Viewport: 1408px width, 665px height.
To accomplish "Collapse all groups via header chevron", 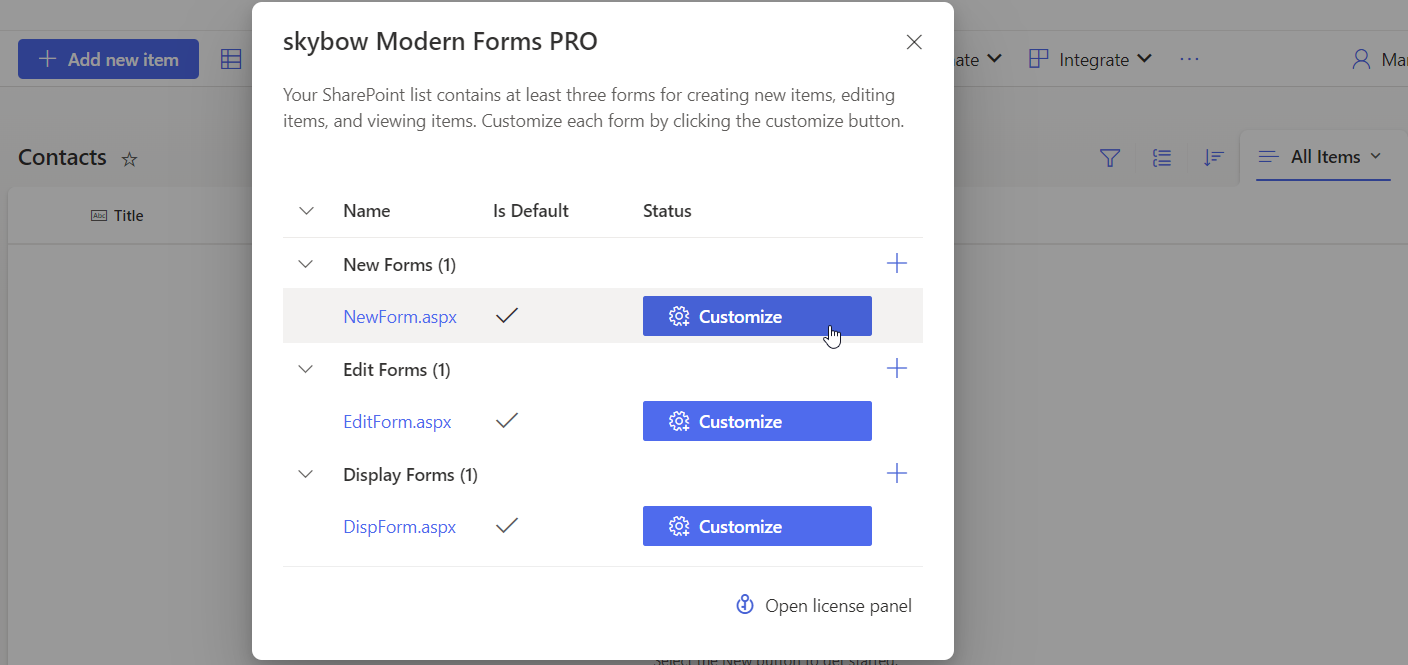I will pyautogui.click(x=306, y=211).
